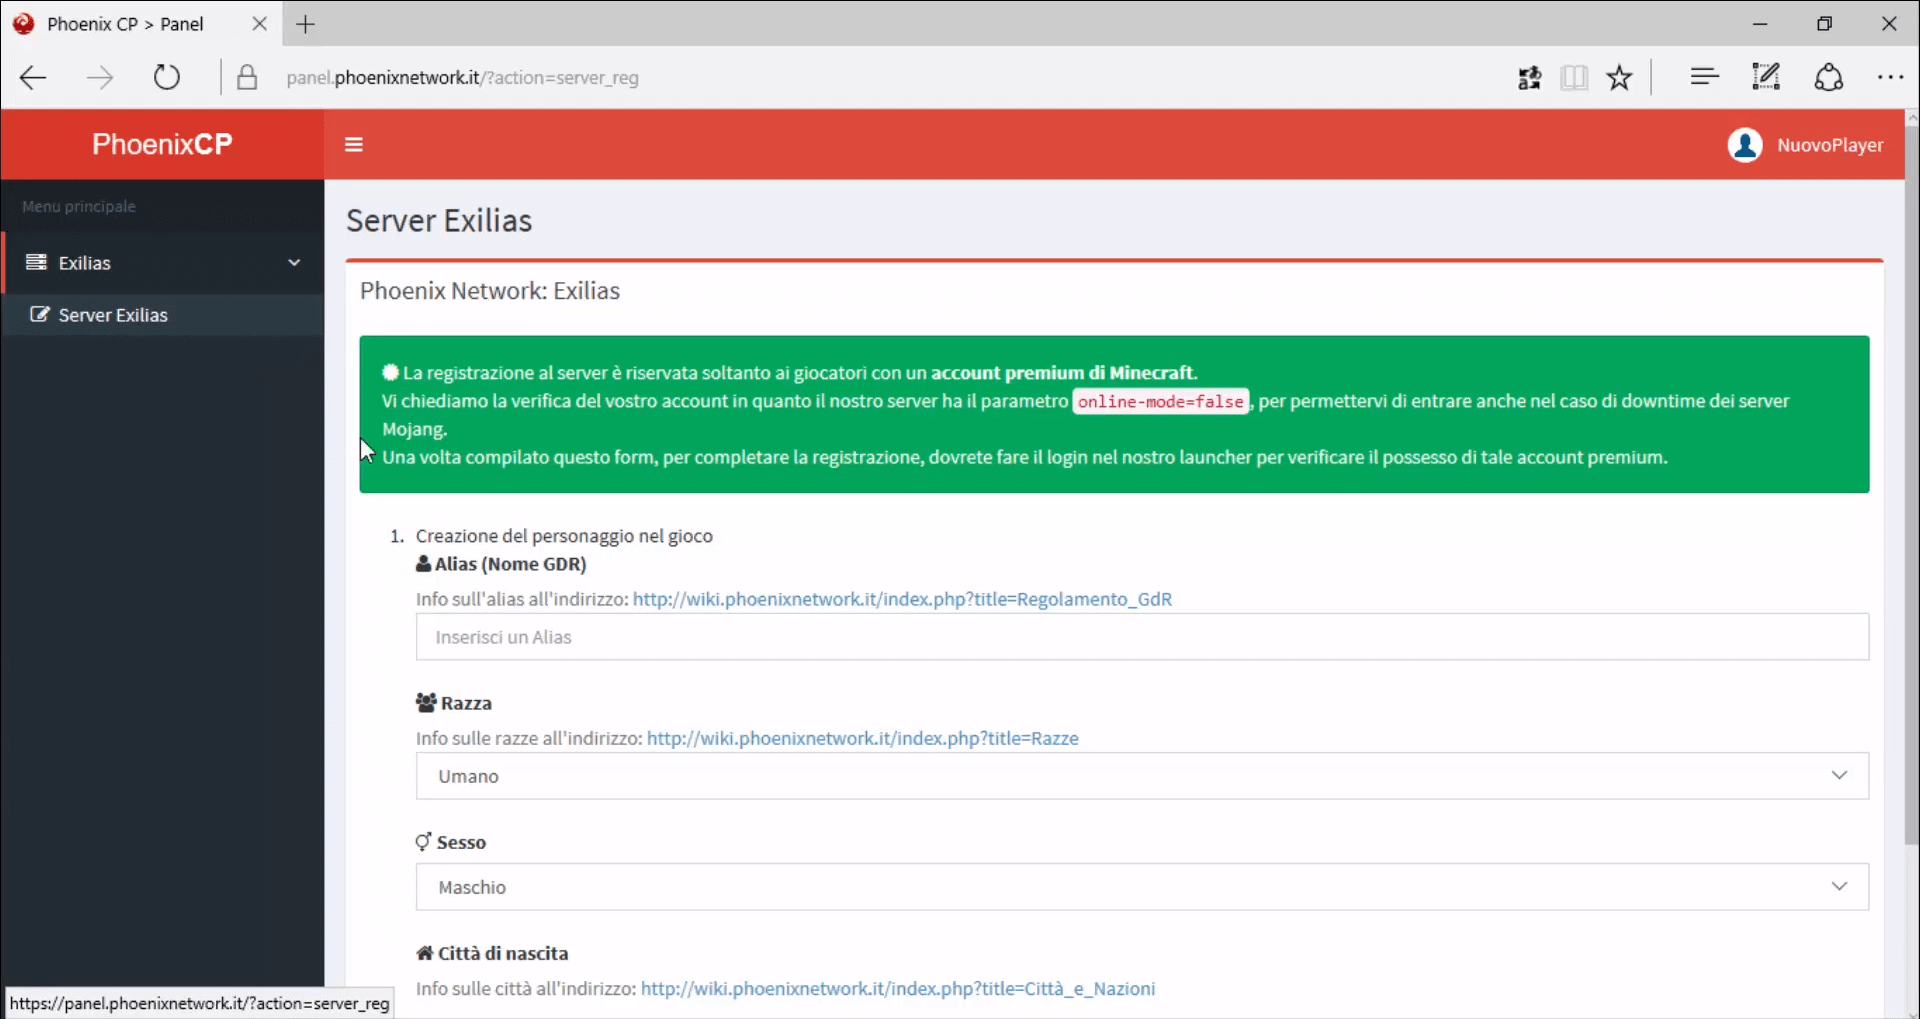Click the translate page icon in toolbar
The image size is (1920, 1019).
1529,78
